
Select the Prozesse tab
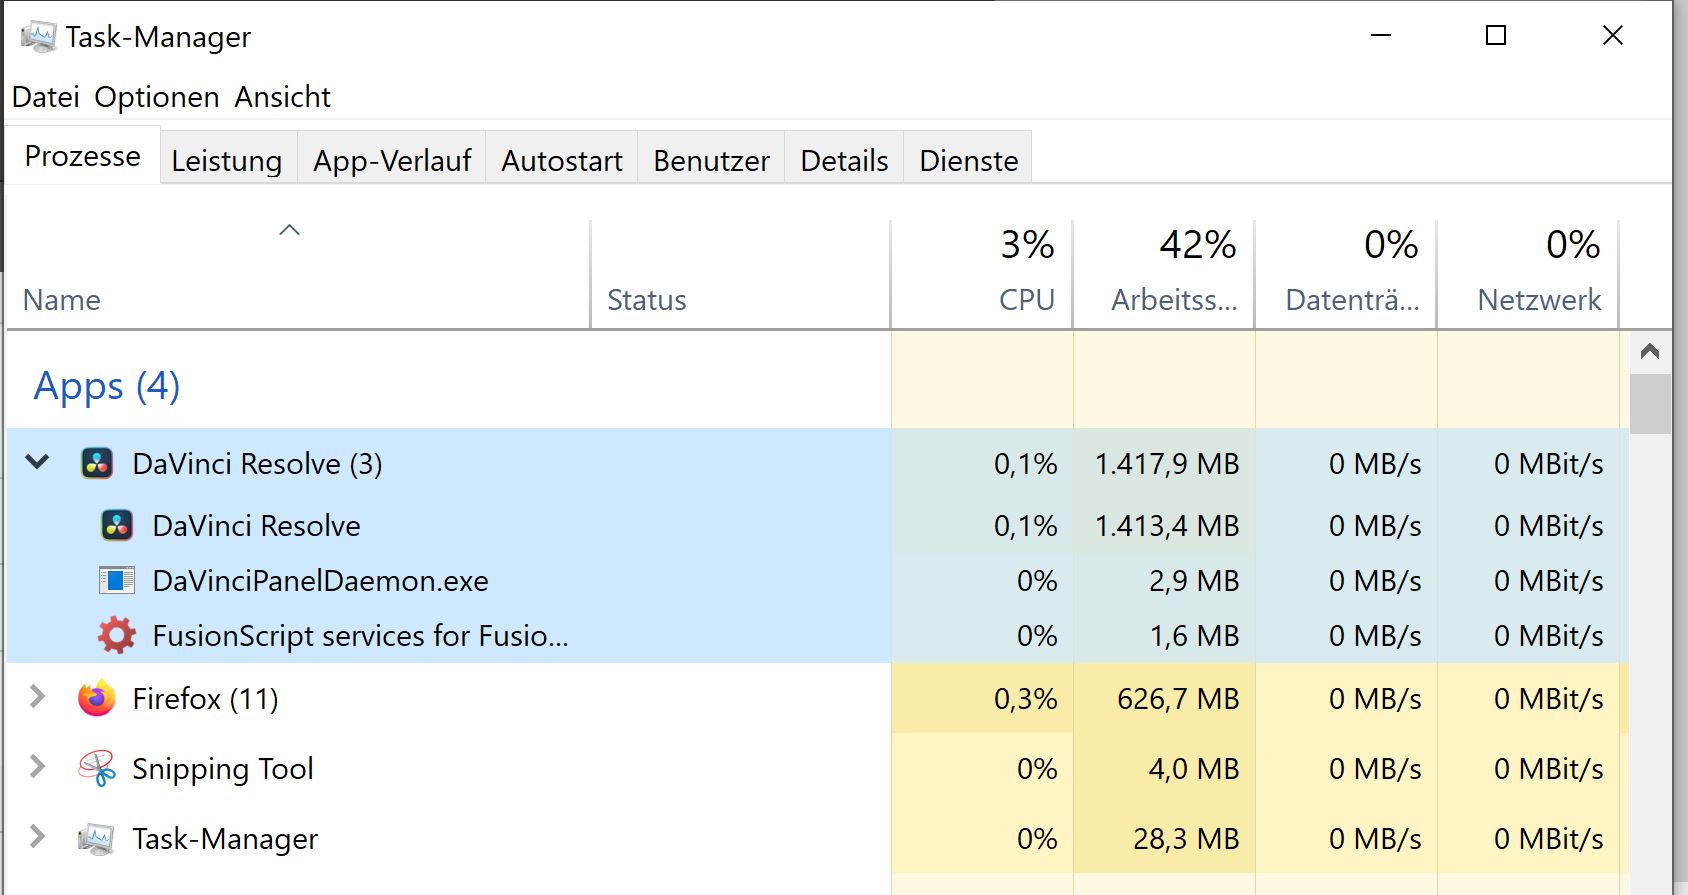tap(83, 156)
